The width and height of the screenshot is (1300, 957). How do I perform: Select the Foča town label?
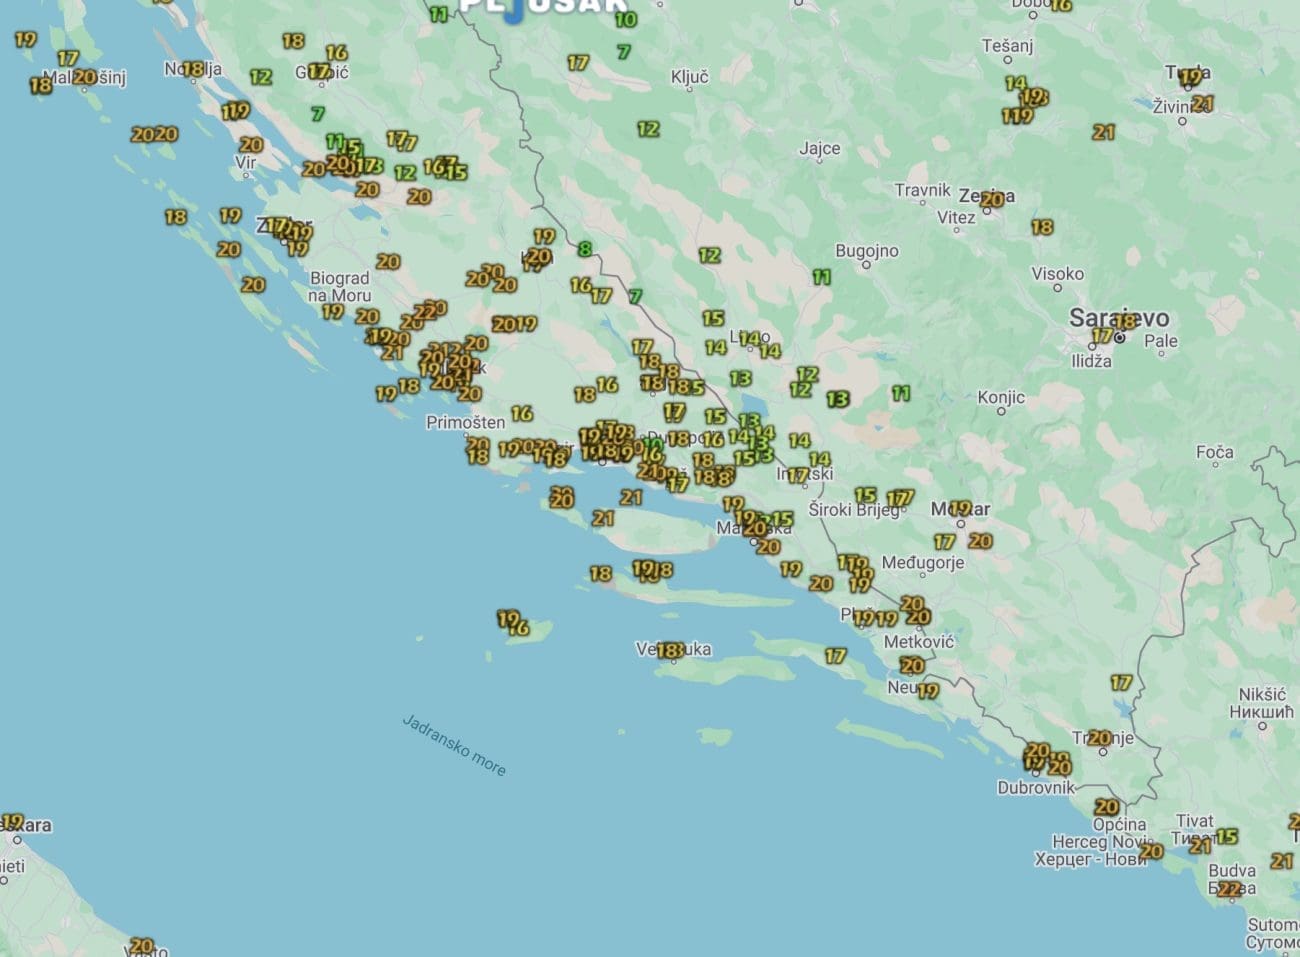1214,453
